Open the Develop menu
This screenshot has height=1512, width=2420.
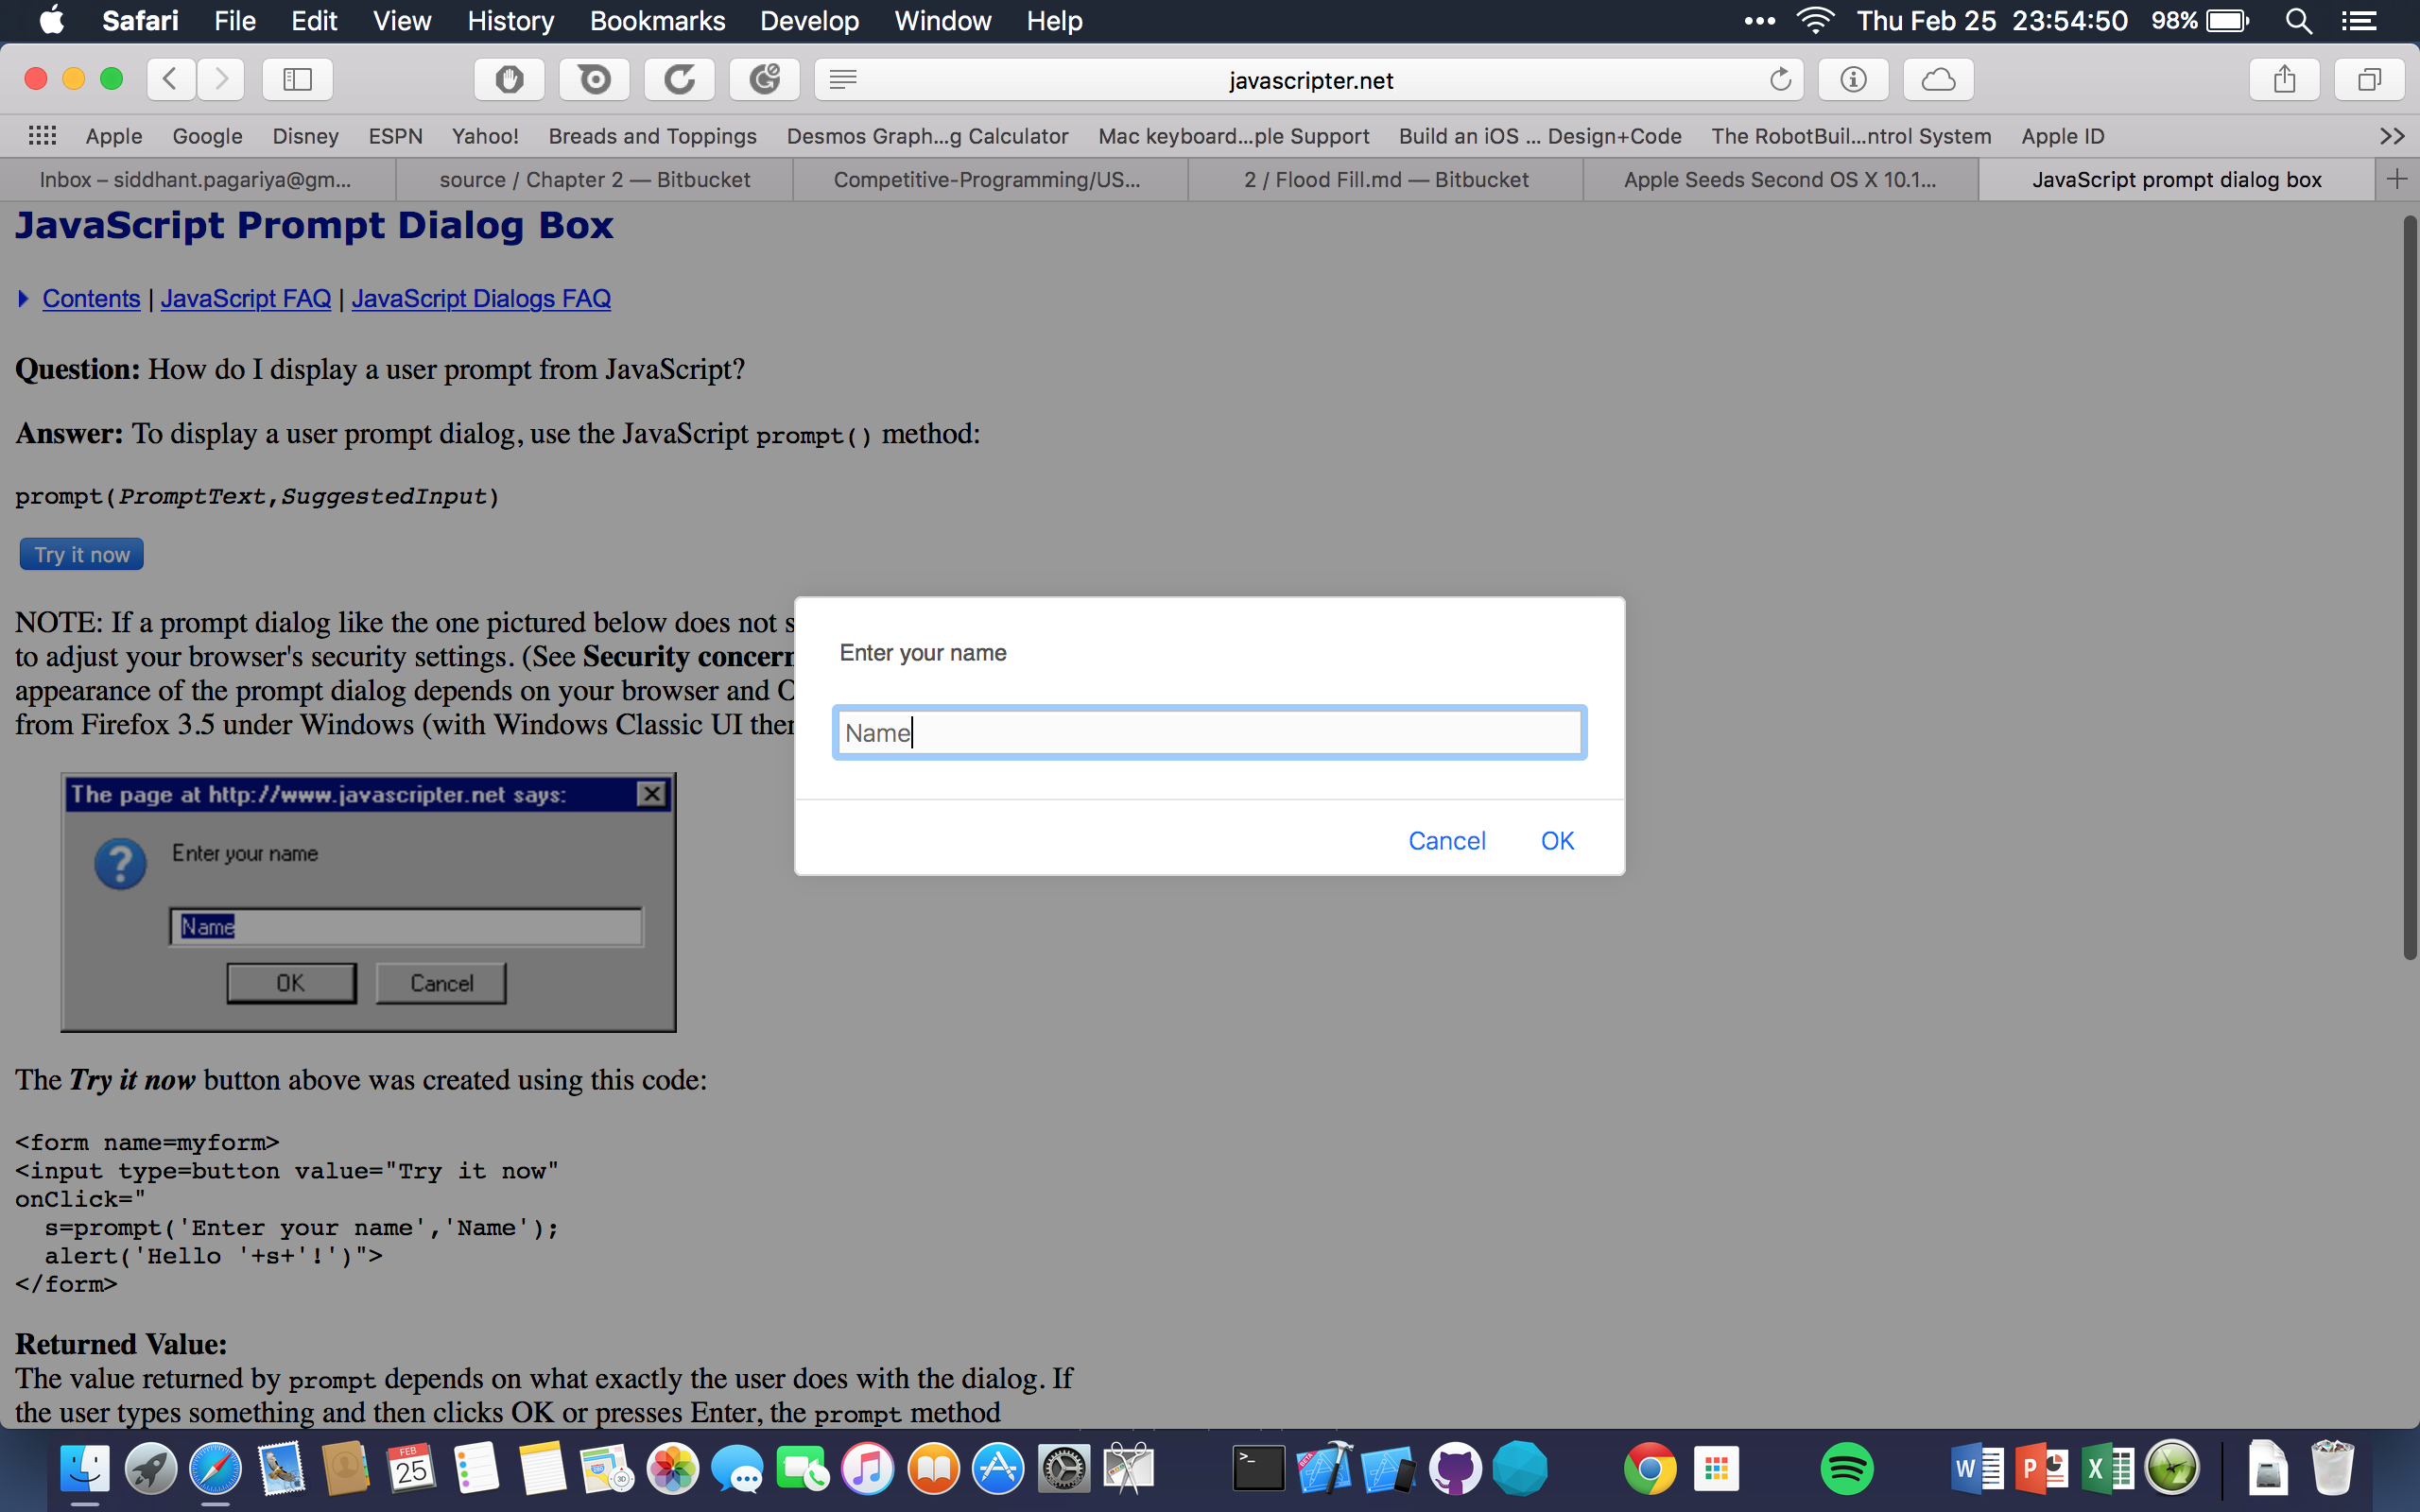point(808,21)
